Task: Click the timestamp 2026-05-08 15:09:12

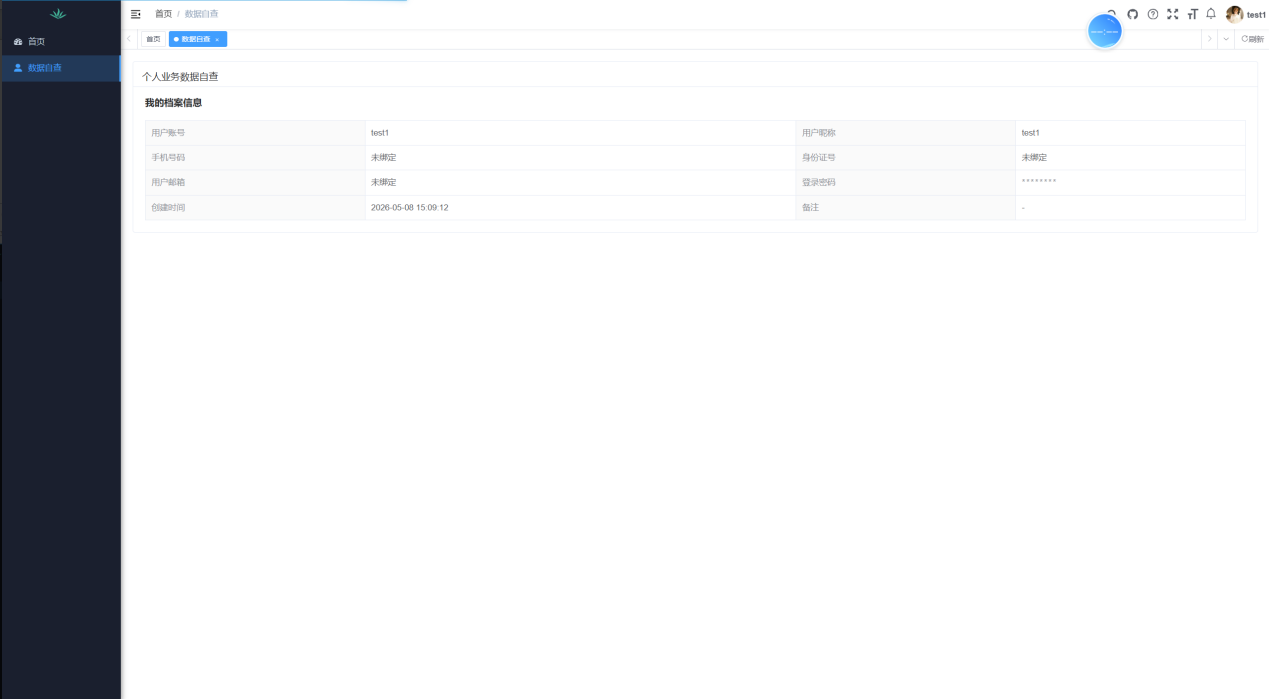Action: pyautogui.click(x=409, y=208)
